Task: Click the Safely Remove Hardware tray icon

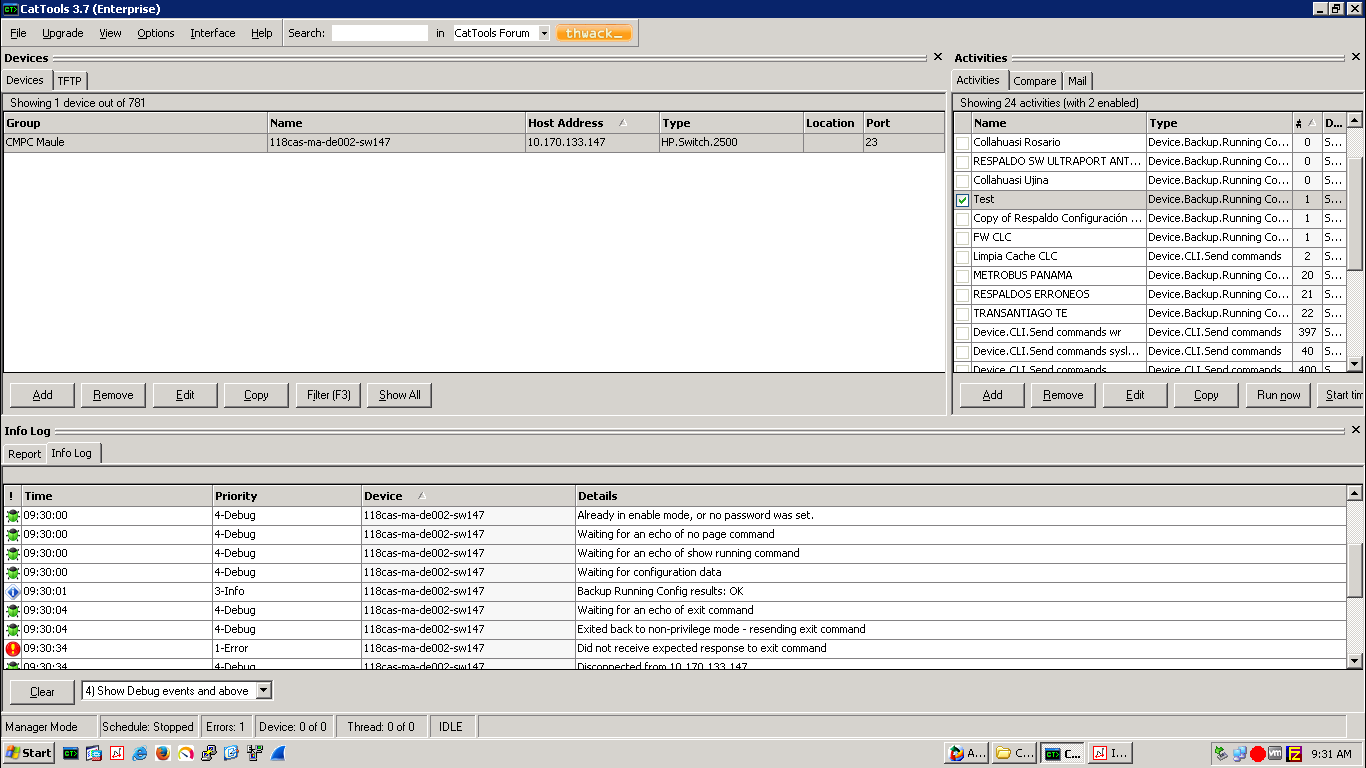Action: pyautogui.click(x=1221, y=754)
